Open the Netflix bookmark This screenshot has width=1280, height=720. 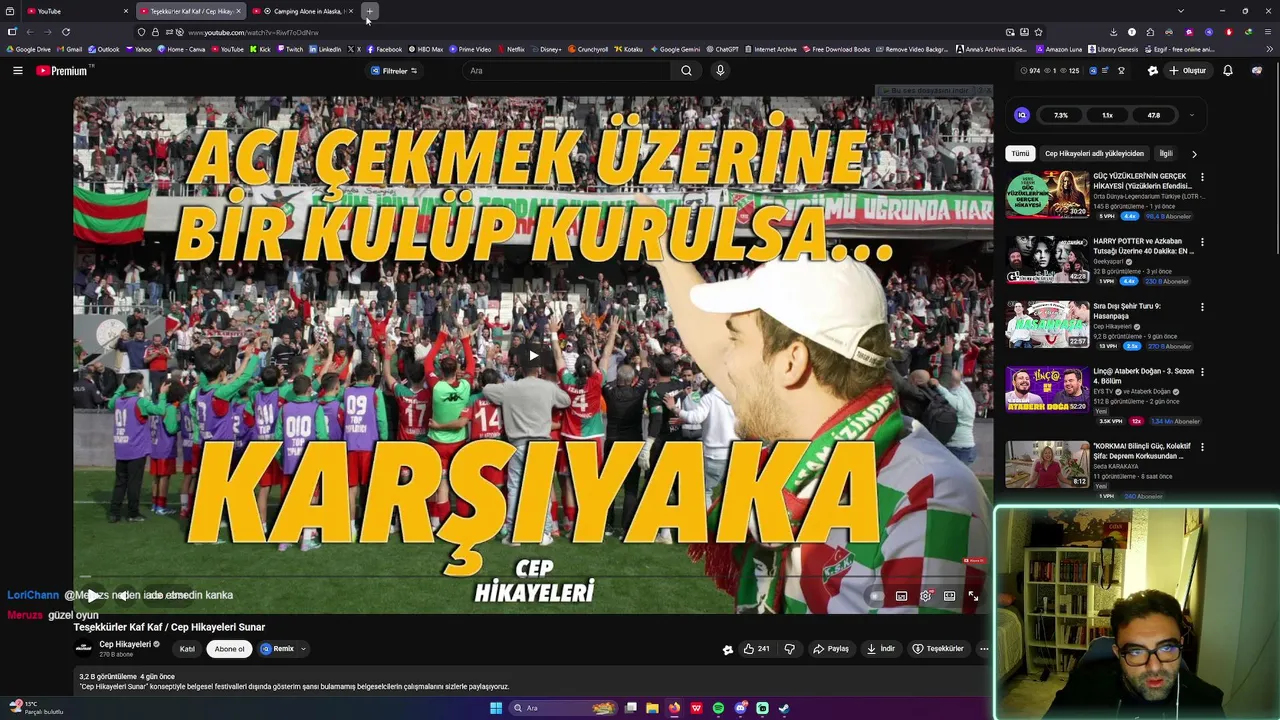(510, 49)
